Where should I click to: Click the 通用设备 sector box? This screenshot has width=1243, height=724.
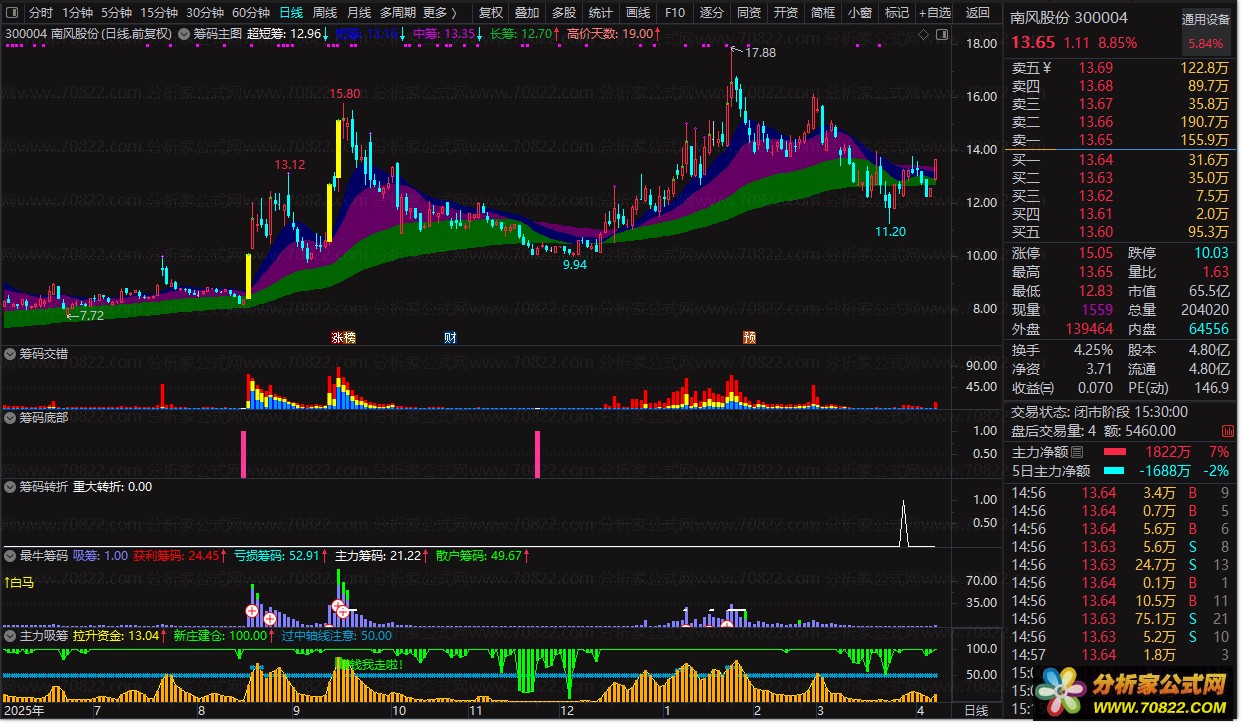tap(1205, 19)
